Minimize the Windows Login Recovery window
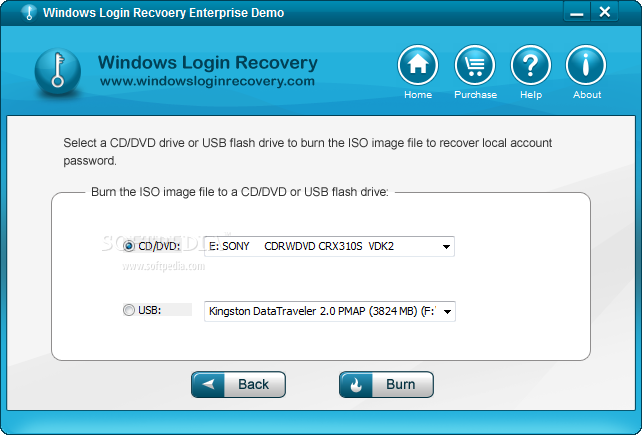Image resolution: width=642 pixels, height=435 pixels. click(x=576, y=13)
